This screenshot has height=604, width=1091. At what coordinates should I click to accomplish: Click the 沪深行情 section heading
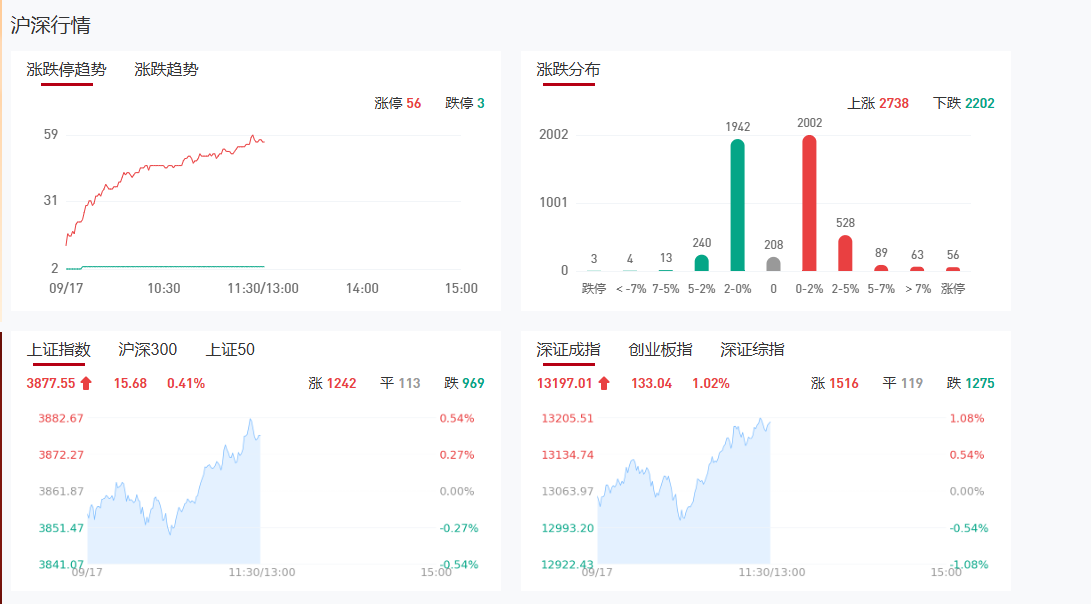(51, 25)
